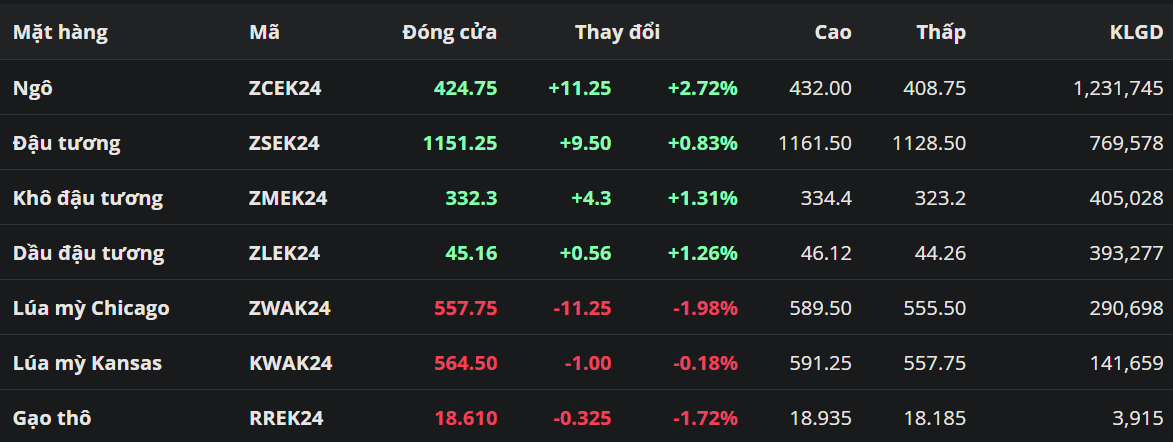Click the Thấp column header
This screenshot has width=1173, height=442.
(940, 32)
